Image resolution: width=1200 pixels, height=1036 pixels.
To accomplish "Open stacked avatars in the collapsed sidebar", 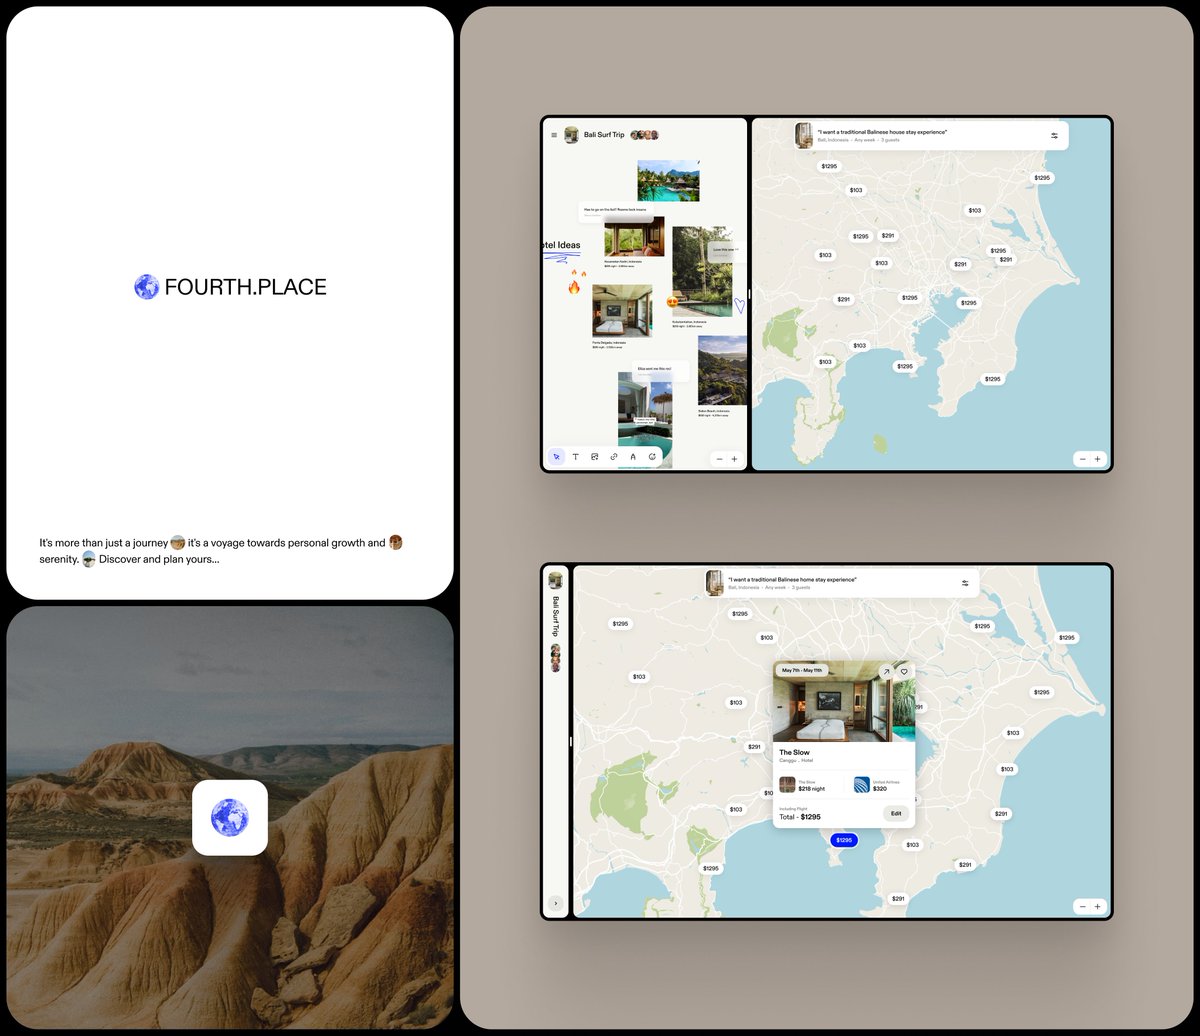I will (555, 658).
